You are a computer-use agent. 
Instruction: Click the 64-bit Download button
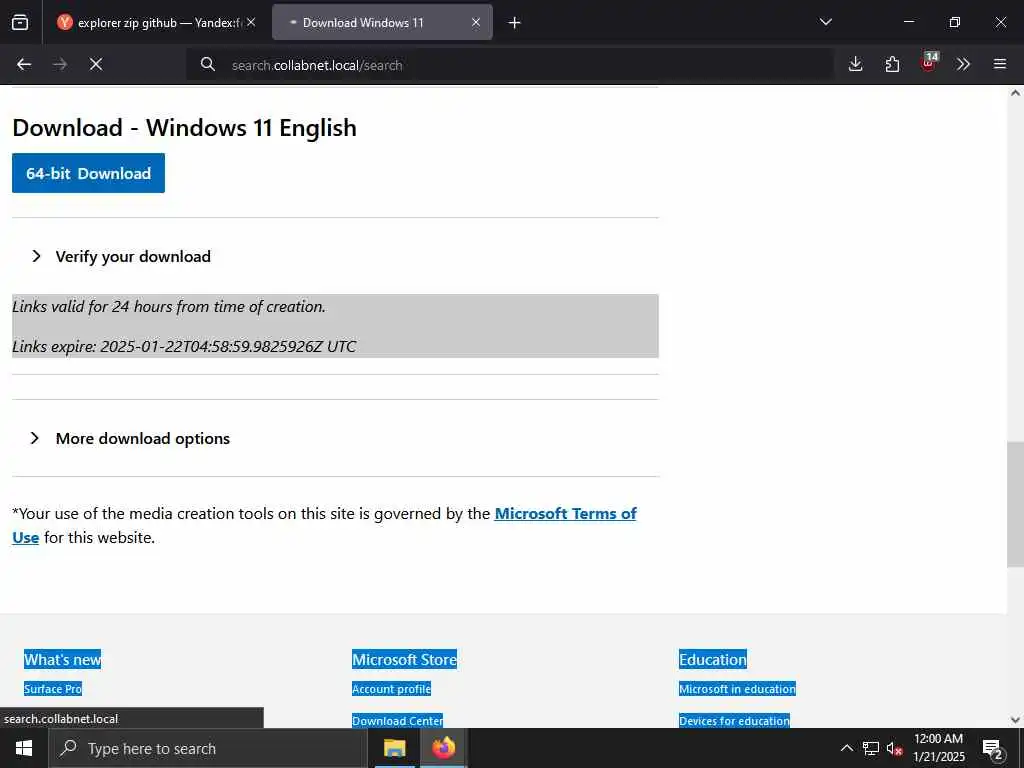pyautogui.click(x=88, y=173)
